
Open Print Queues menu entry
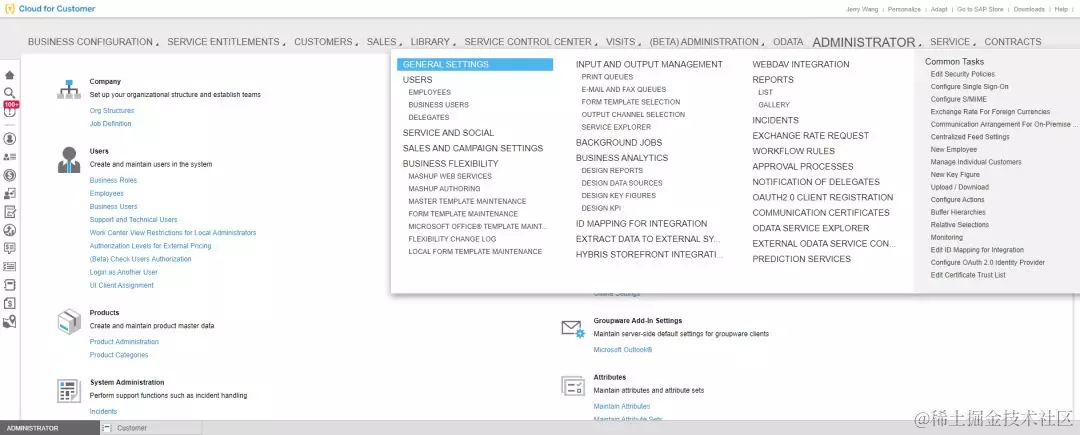click(607, 77)
